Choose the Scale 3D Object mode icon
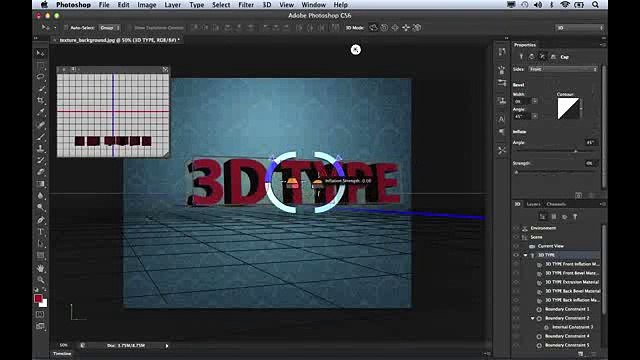The width and height of the screenshot is (640, 360). [417, 28]
